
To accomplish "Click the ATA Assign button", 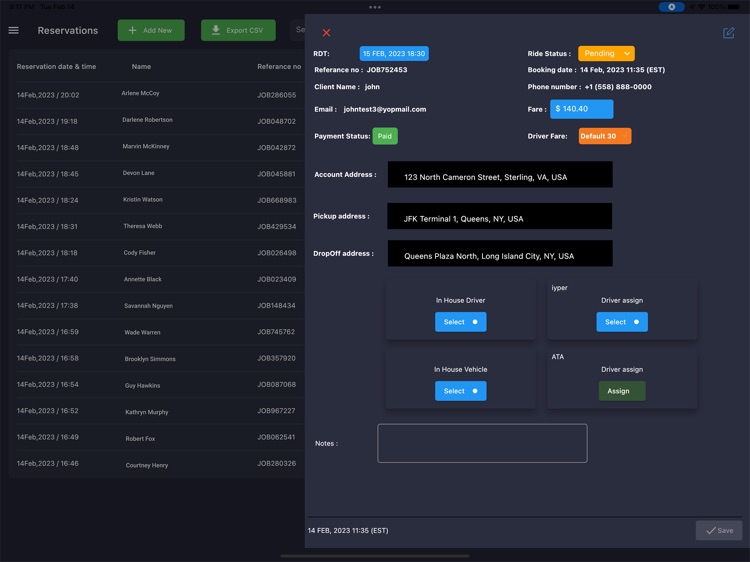I will pos(622,391).
